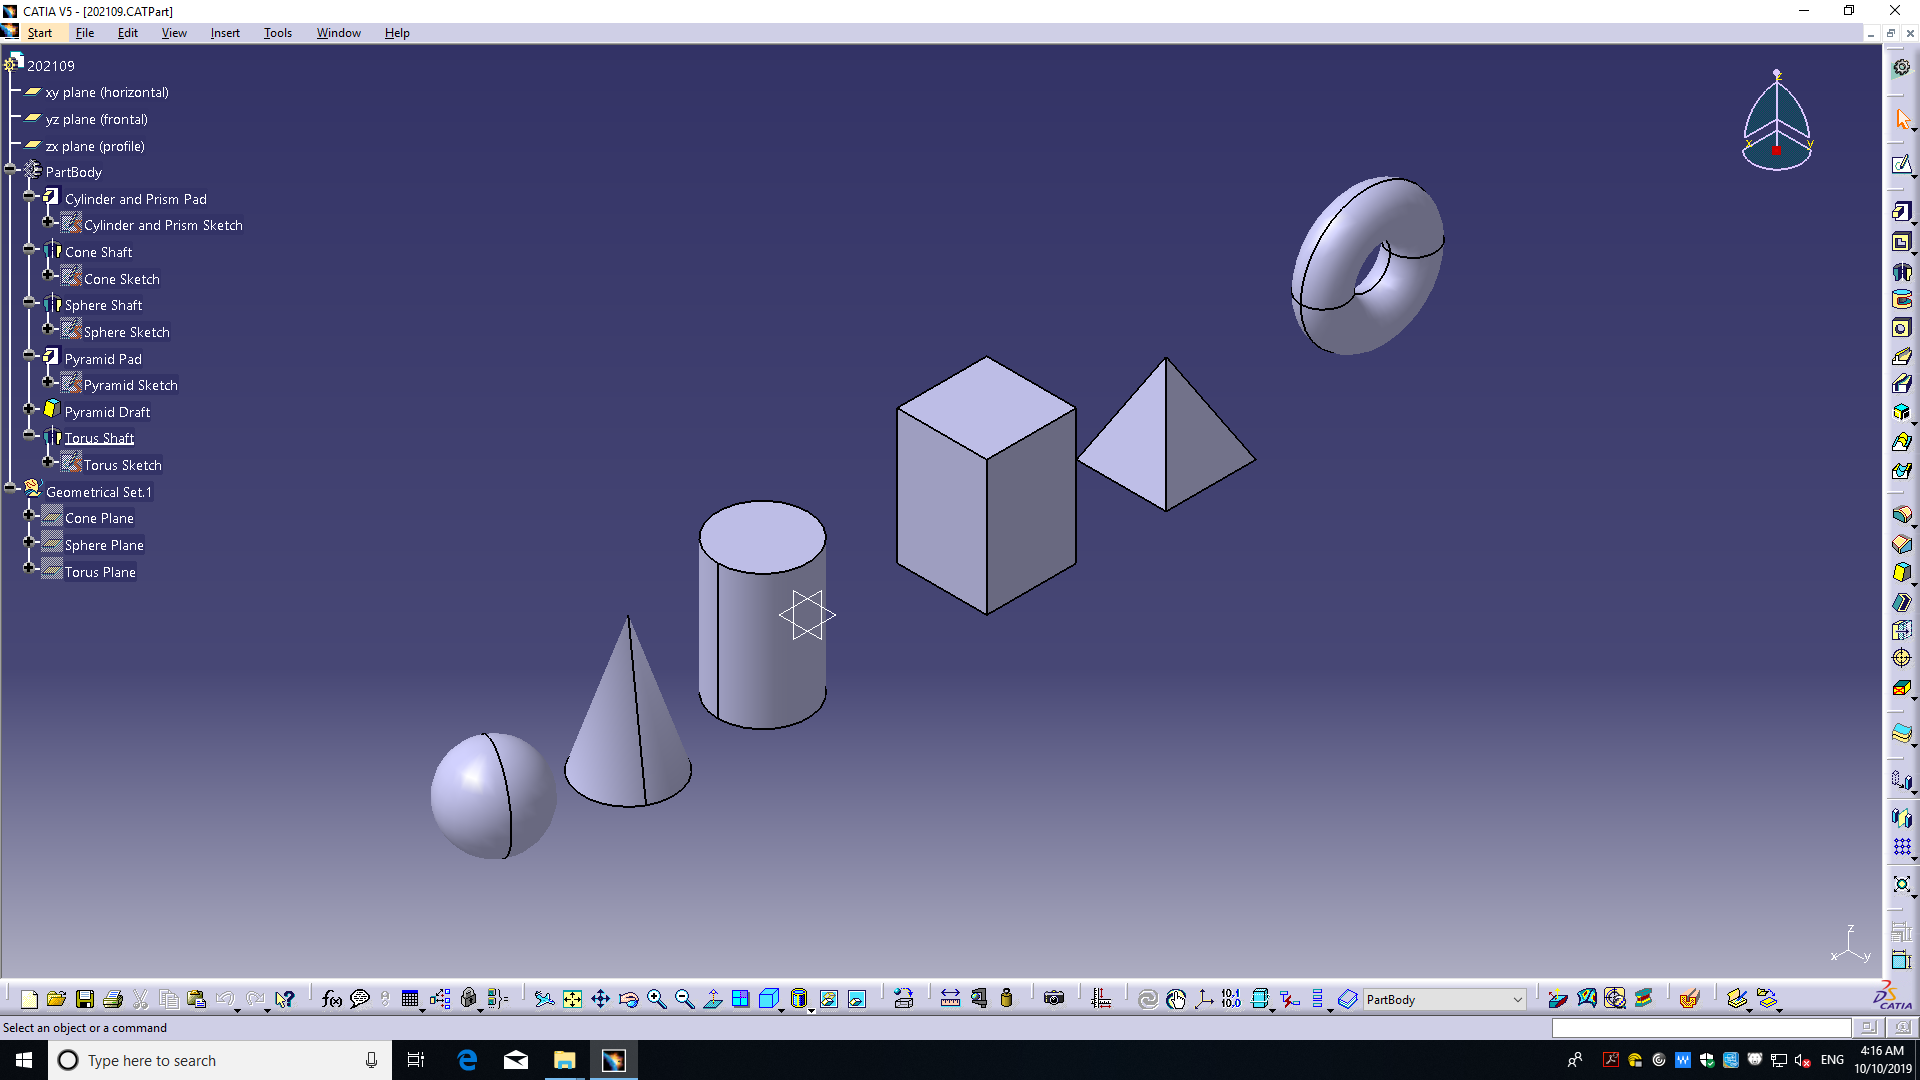Collapse the Geometrical Set.1 node
This screenshot has width=1920, height=1080.
point(11,489)
